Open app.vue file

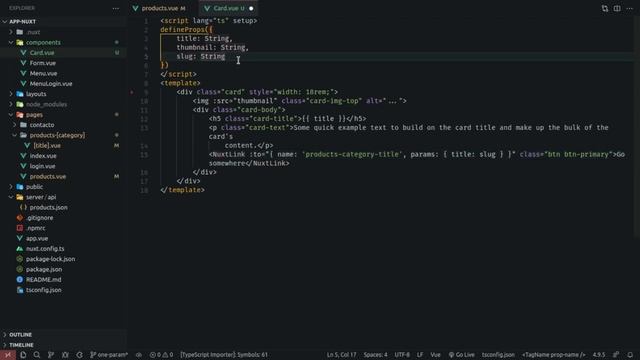click(x=63, y=238)
